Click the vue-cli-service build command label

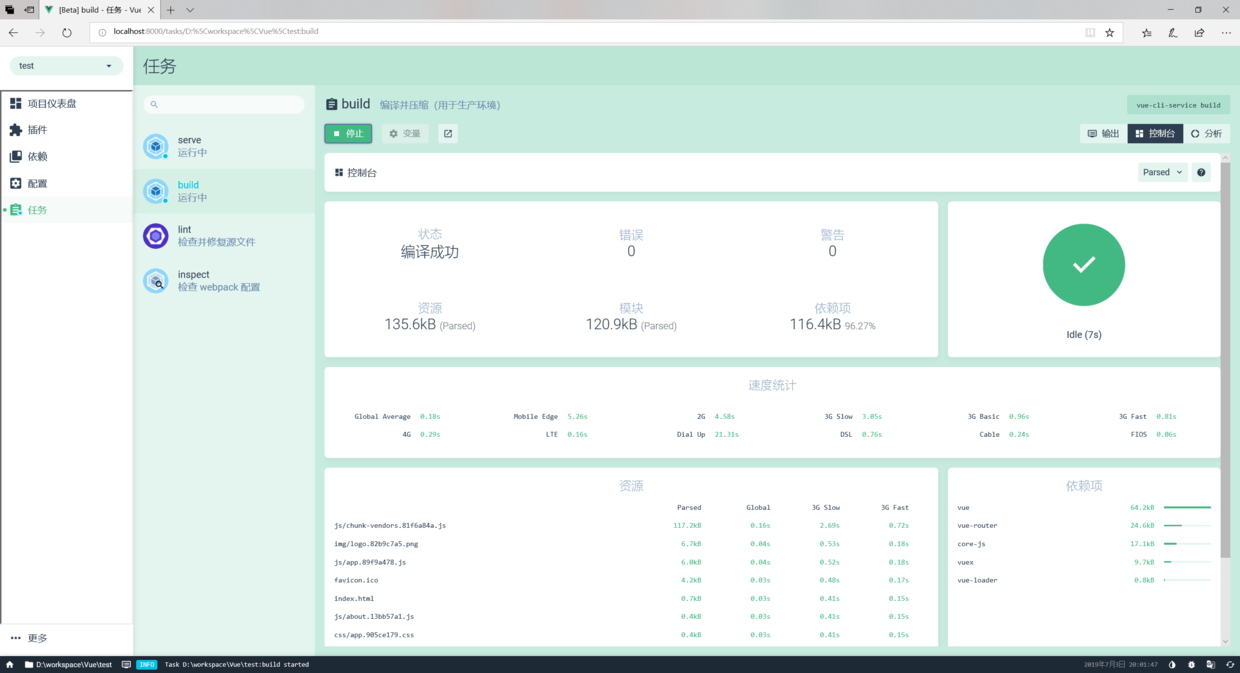pos(1178,105)
